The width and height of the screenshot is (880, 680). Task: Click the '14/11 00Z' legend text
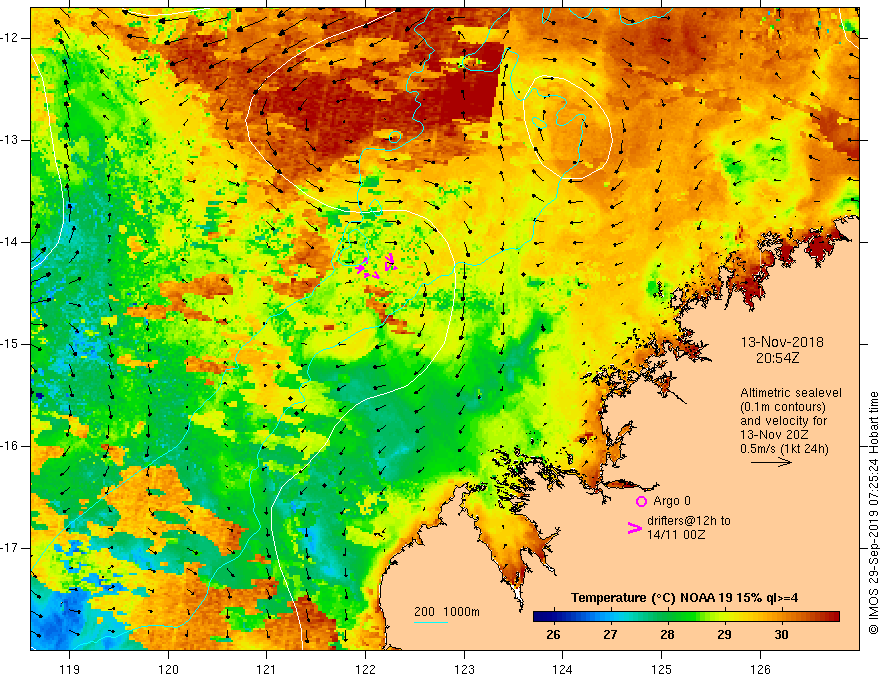tap(676, 535)
